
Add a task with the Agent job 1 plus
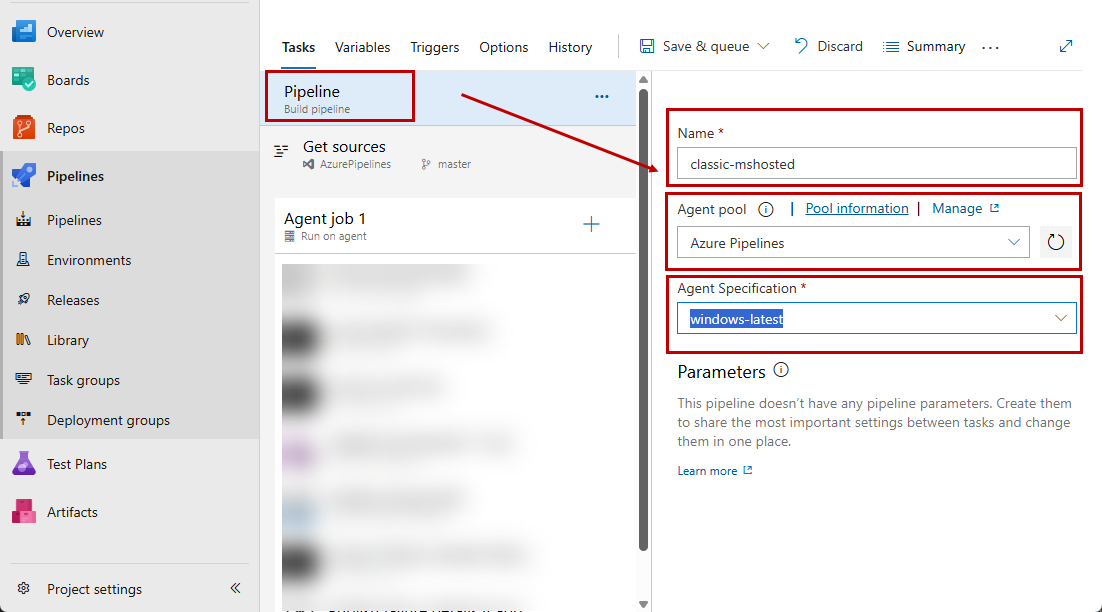click(x=591, y=224)
